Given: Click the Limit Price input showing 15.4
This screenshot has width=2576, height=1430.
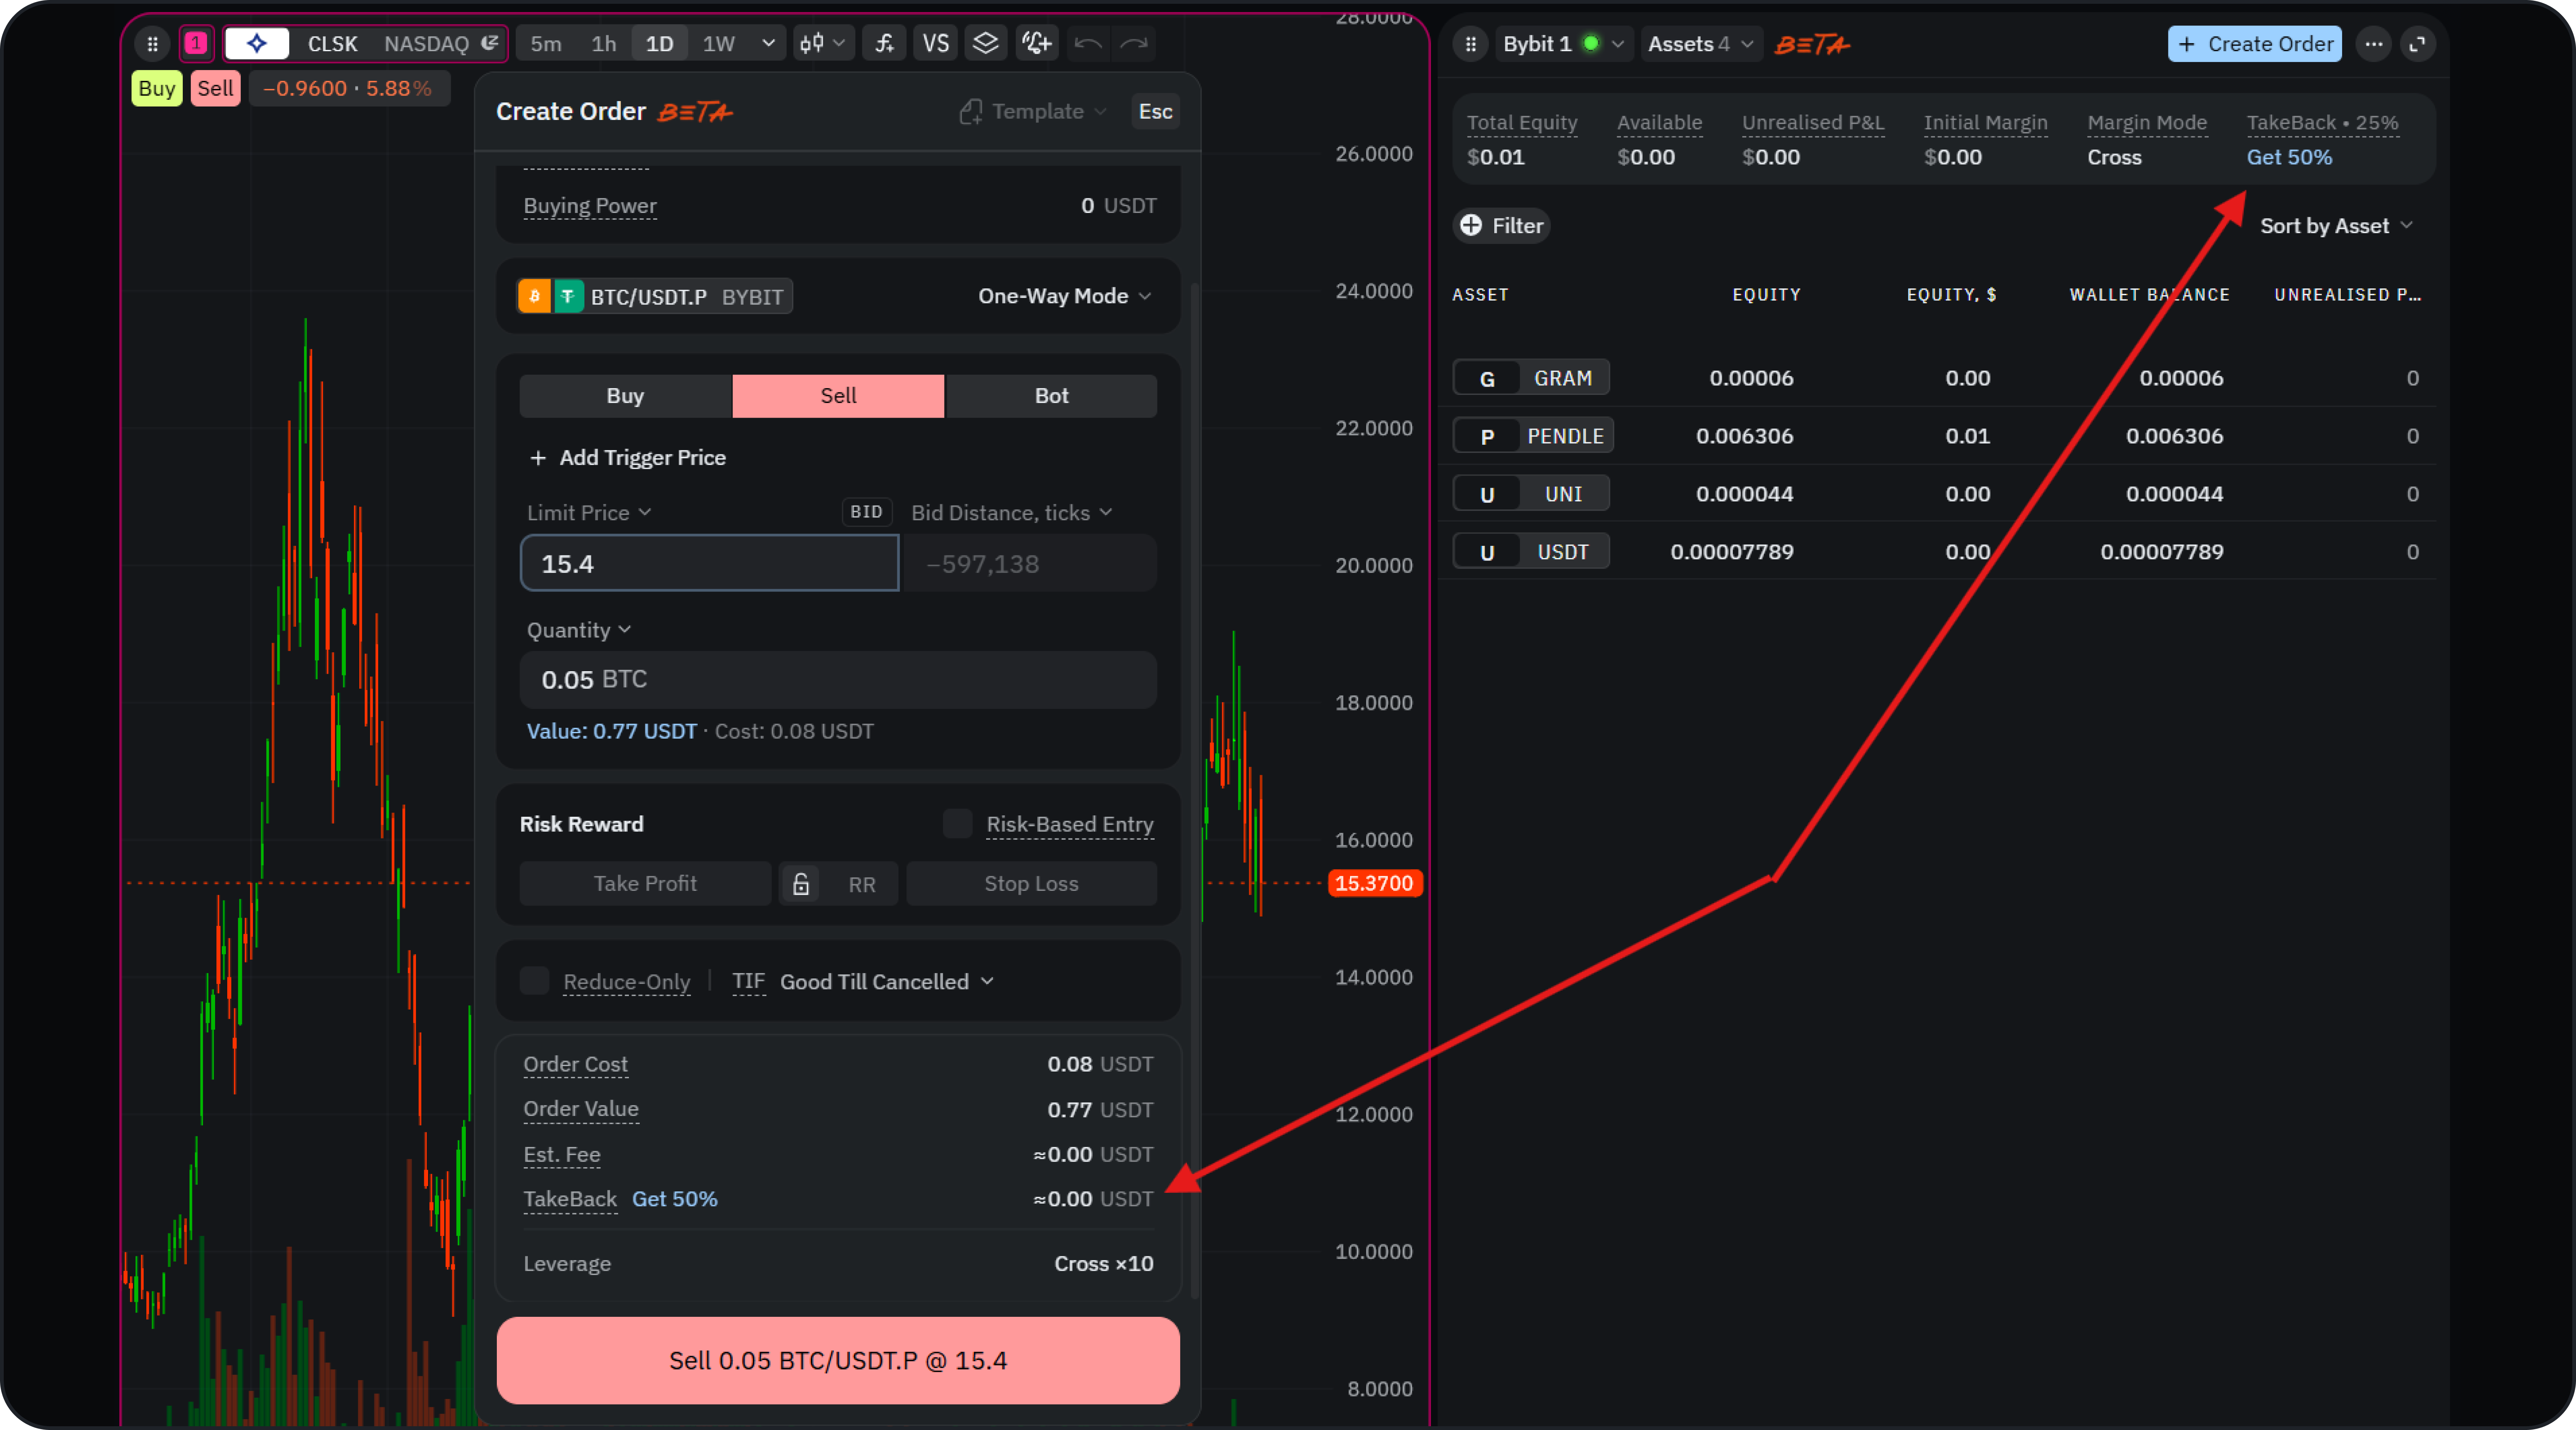Looking at the screenshot, I should point(709,564).
